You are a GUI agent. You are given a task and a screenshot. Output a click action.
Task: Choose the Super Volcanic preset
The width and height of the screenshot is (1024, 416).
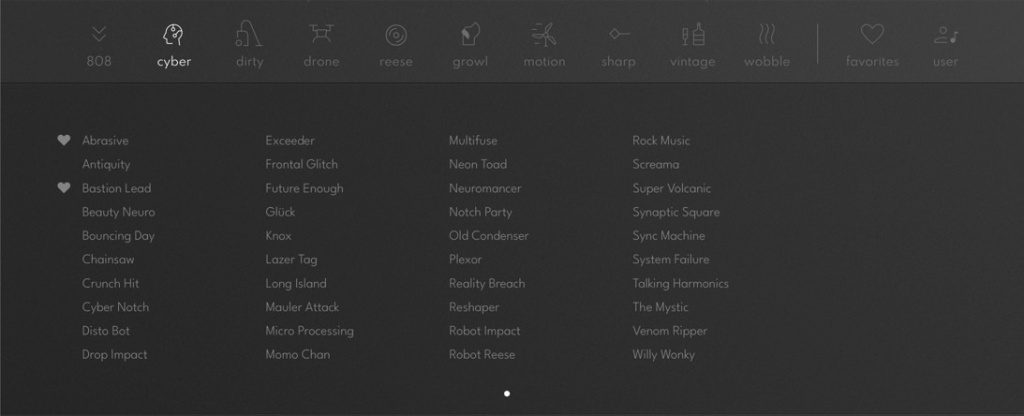tap(671, 188)
